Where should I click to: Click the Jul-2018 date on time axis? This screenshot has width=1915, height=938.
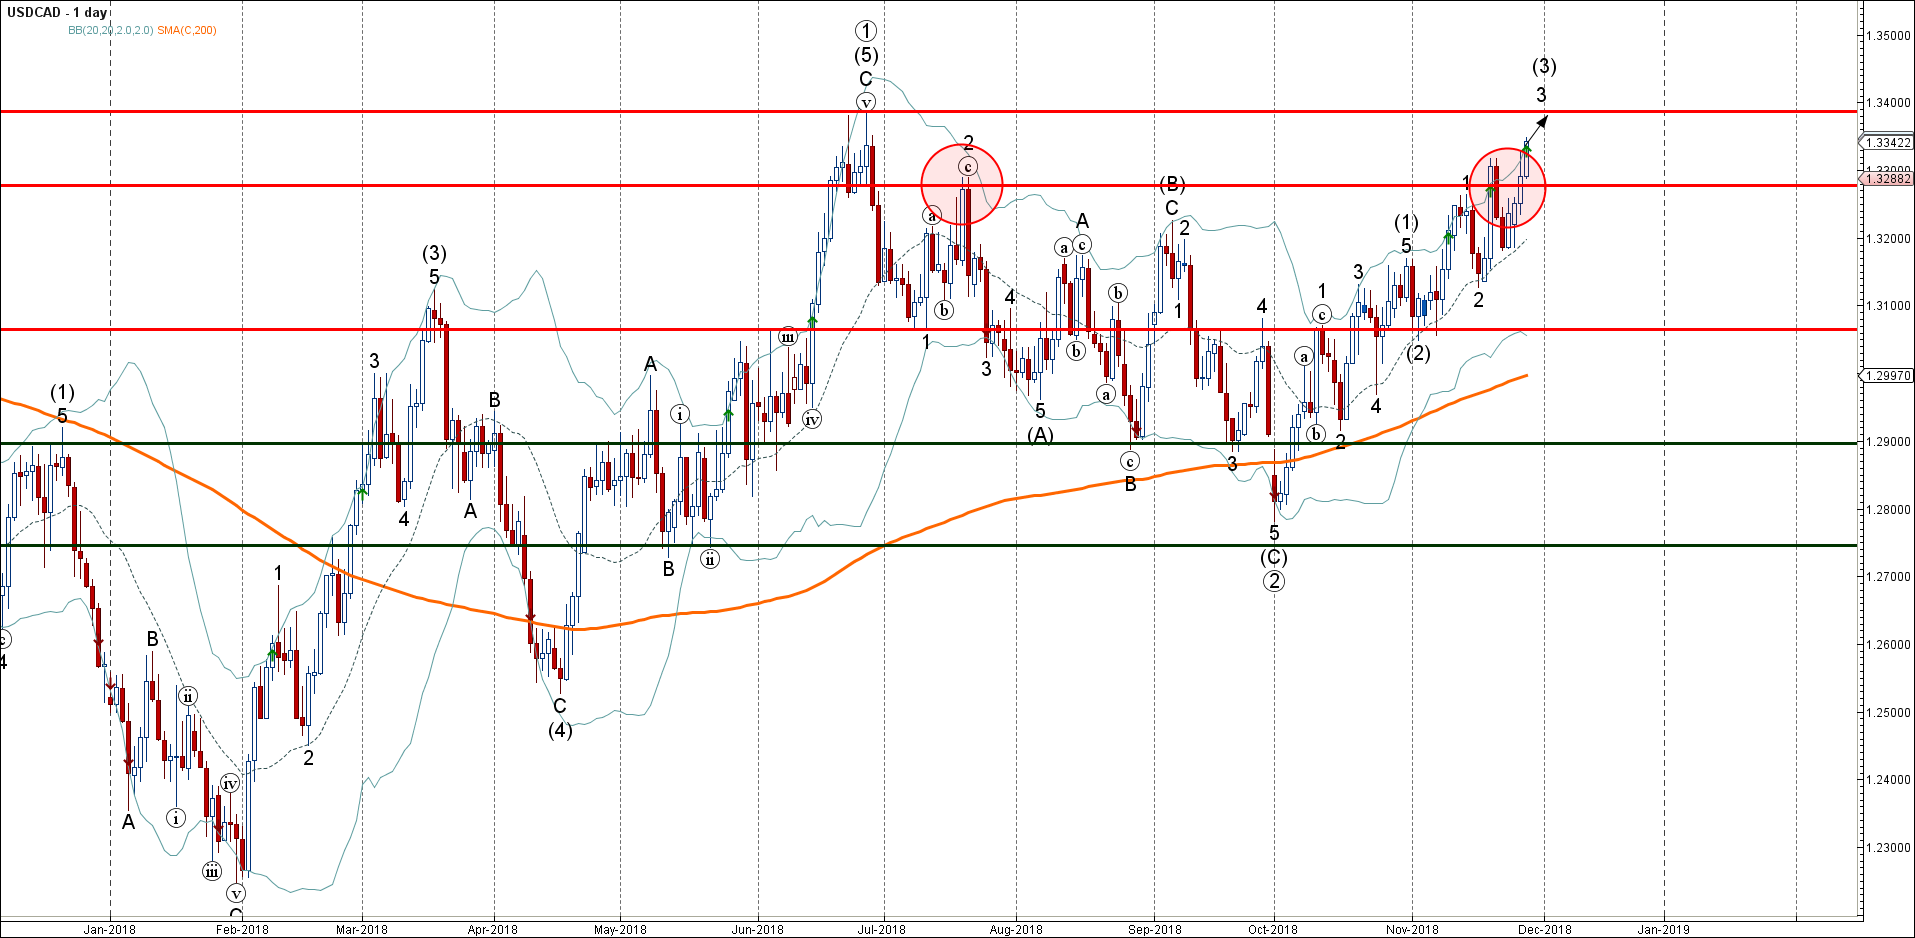pos(881,929)
